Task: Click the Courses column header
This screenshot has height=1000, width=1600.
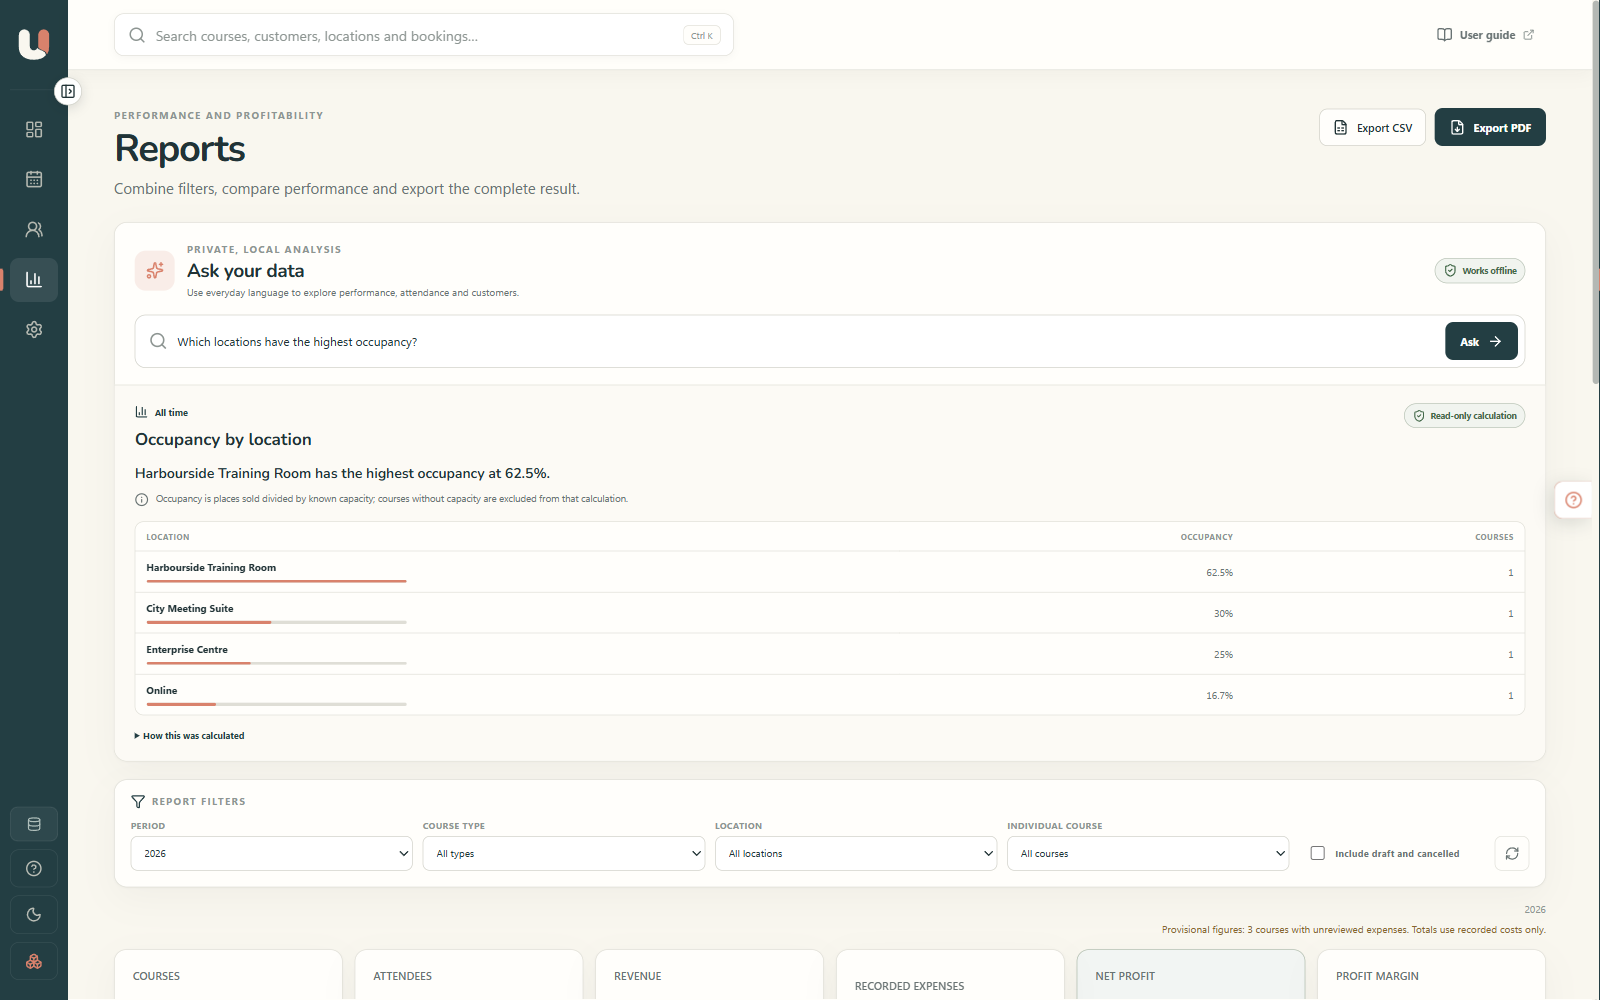Action: (x=1494, y=537)
